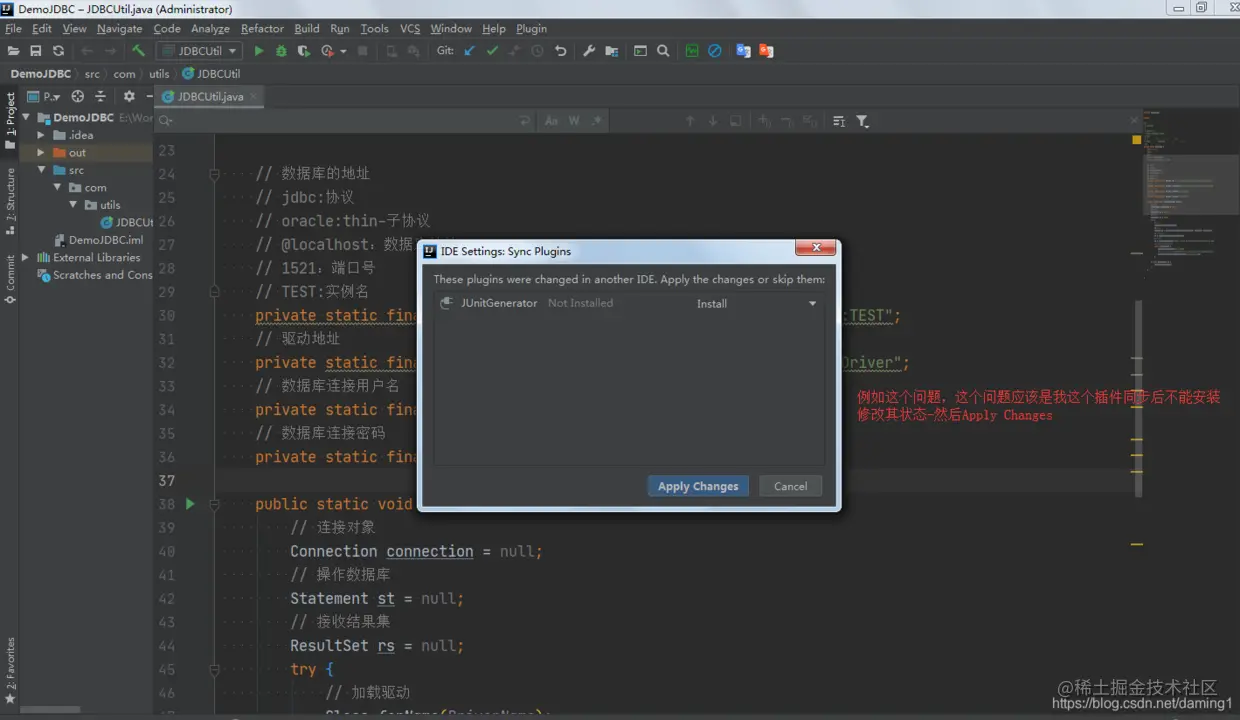1240x720 pixels.
Task: Click the Run with Coverage icon
Action: [x=304, y=51]
